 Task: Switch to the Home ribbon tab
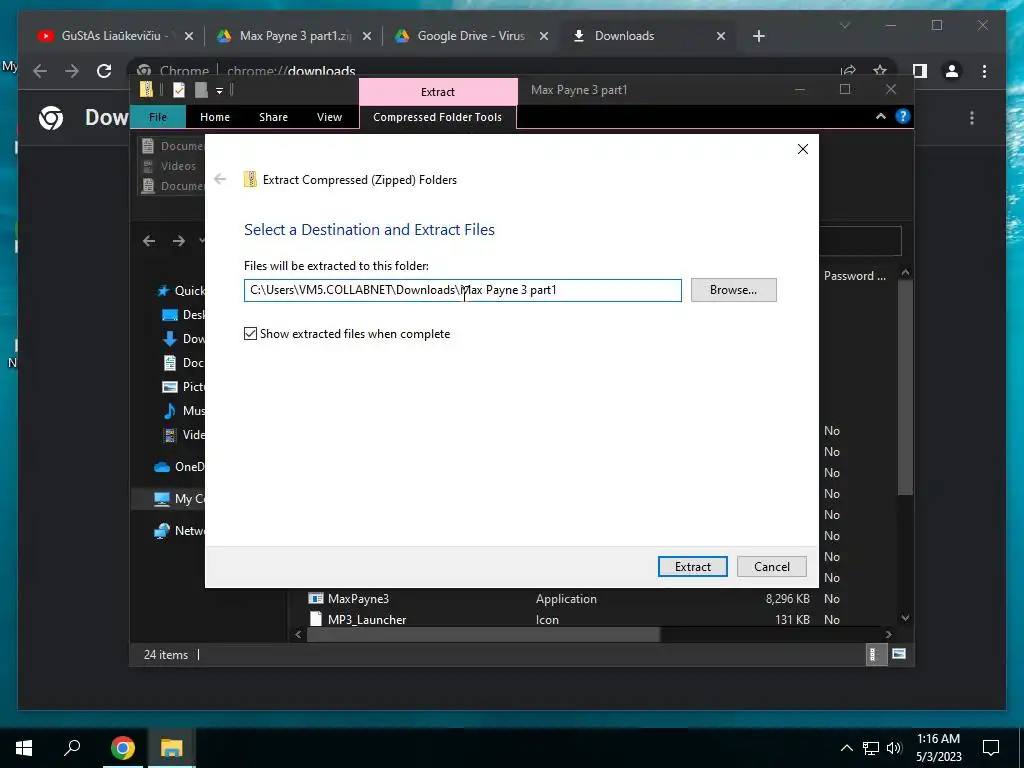click(215, 117)
